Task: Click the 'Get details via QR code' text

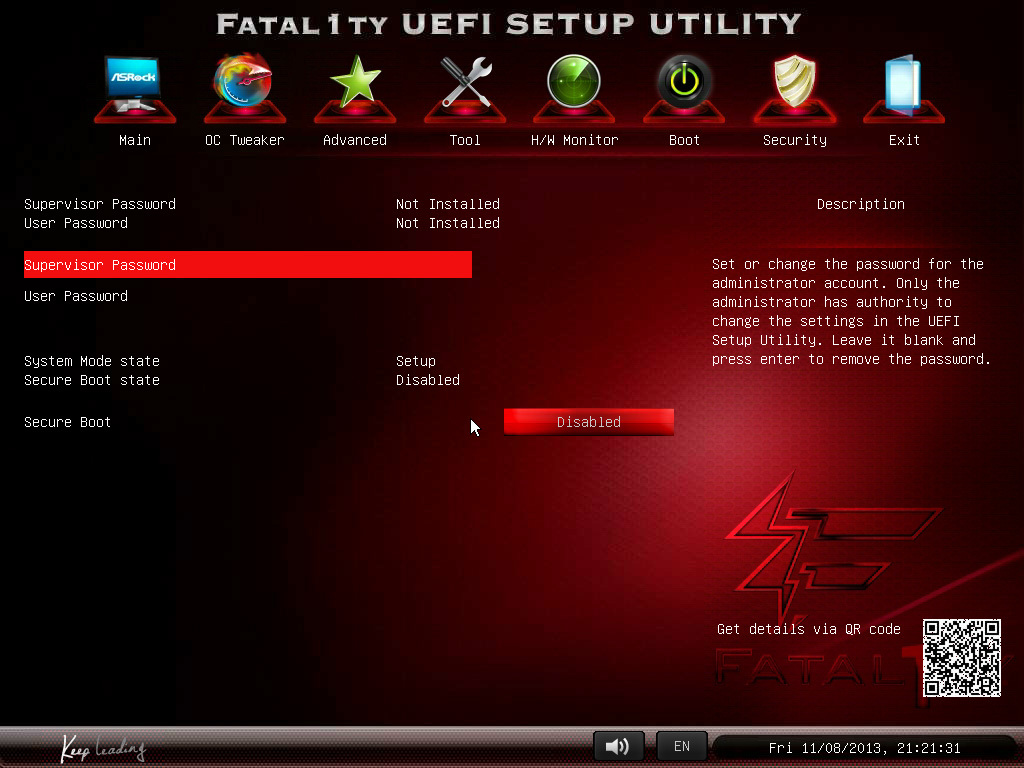Action: tap(808, 628)
